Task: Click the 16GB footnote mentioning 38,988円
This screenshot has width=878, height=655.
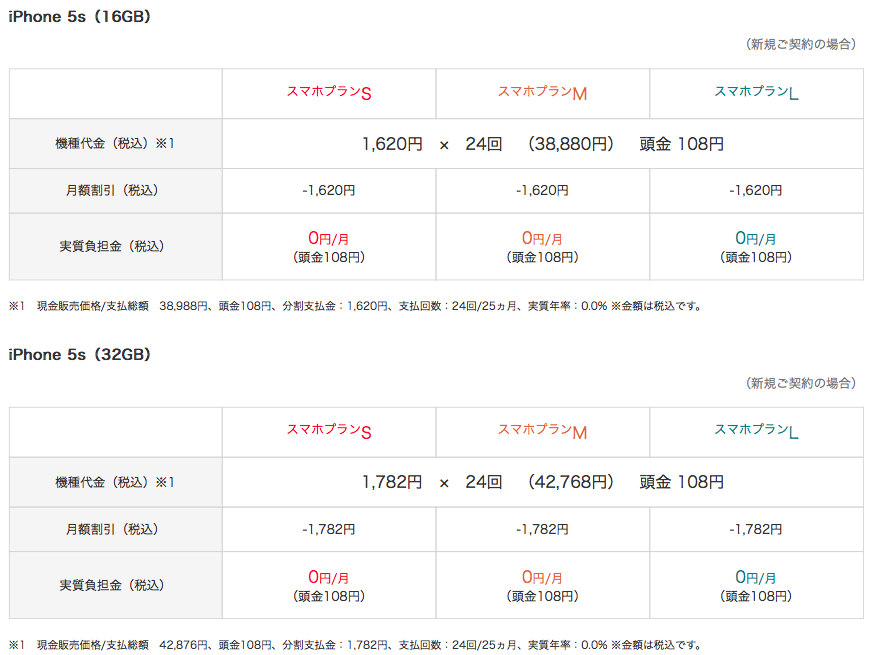Action: click(355, 306)
